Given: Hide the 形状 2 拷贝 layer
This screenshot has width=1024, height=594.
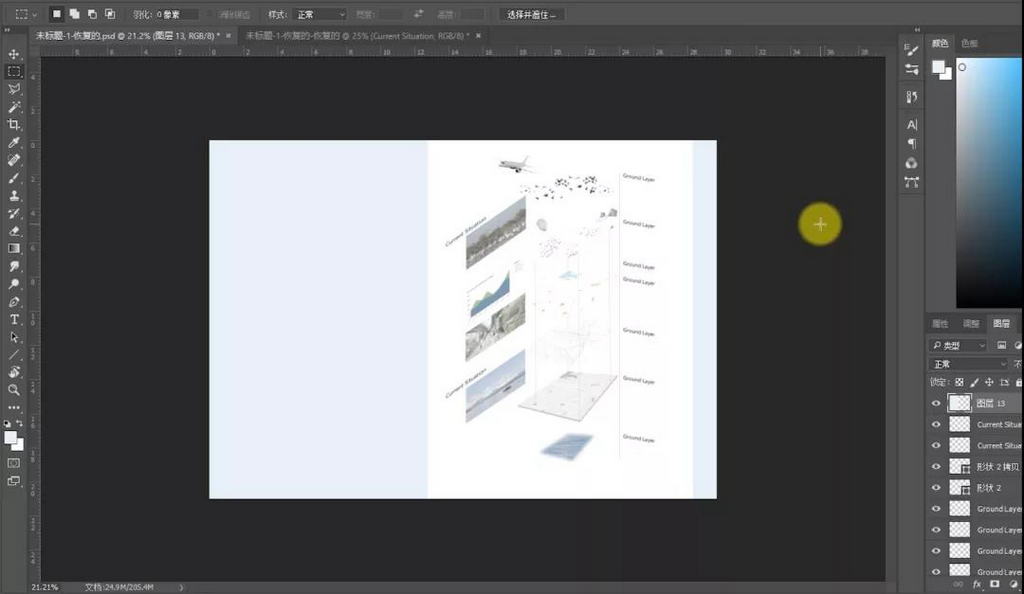Looking at the screenshot, I should [936, 466].
